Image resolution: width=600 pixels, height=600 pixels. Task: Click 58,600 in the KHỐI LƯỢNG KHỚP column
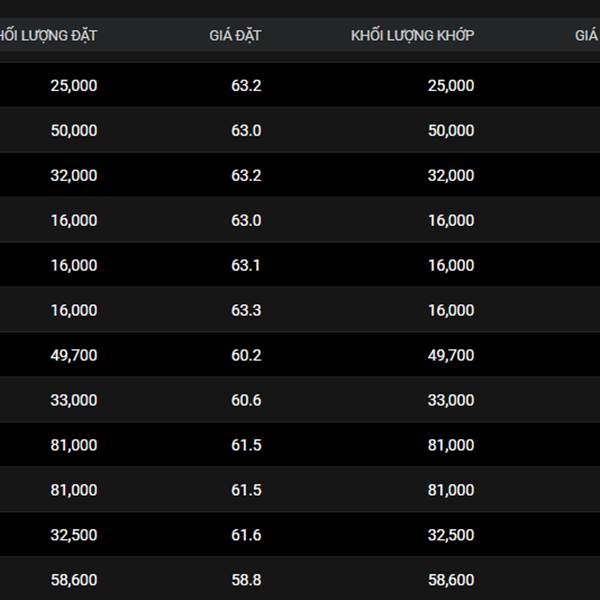pyautogui.click(x=451, y=580)
